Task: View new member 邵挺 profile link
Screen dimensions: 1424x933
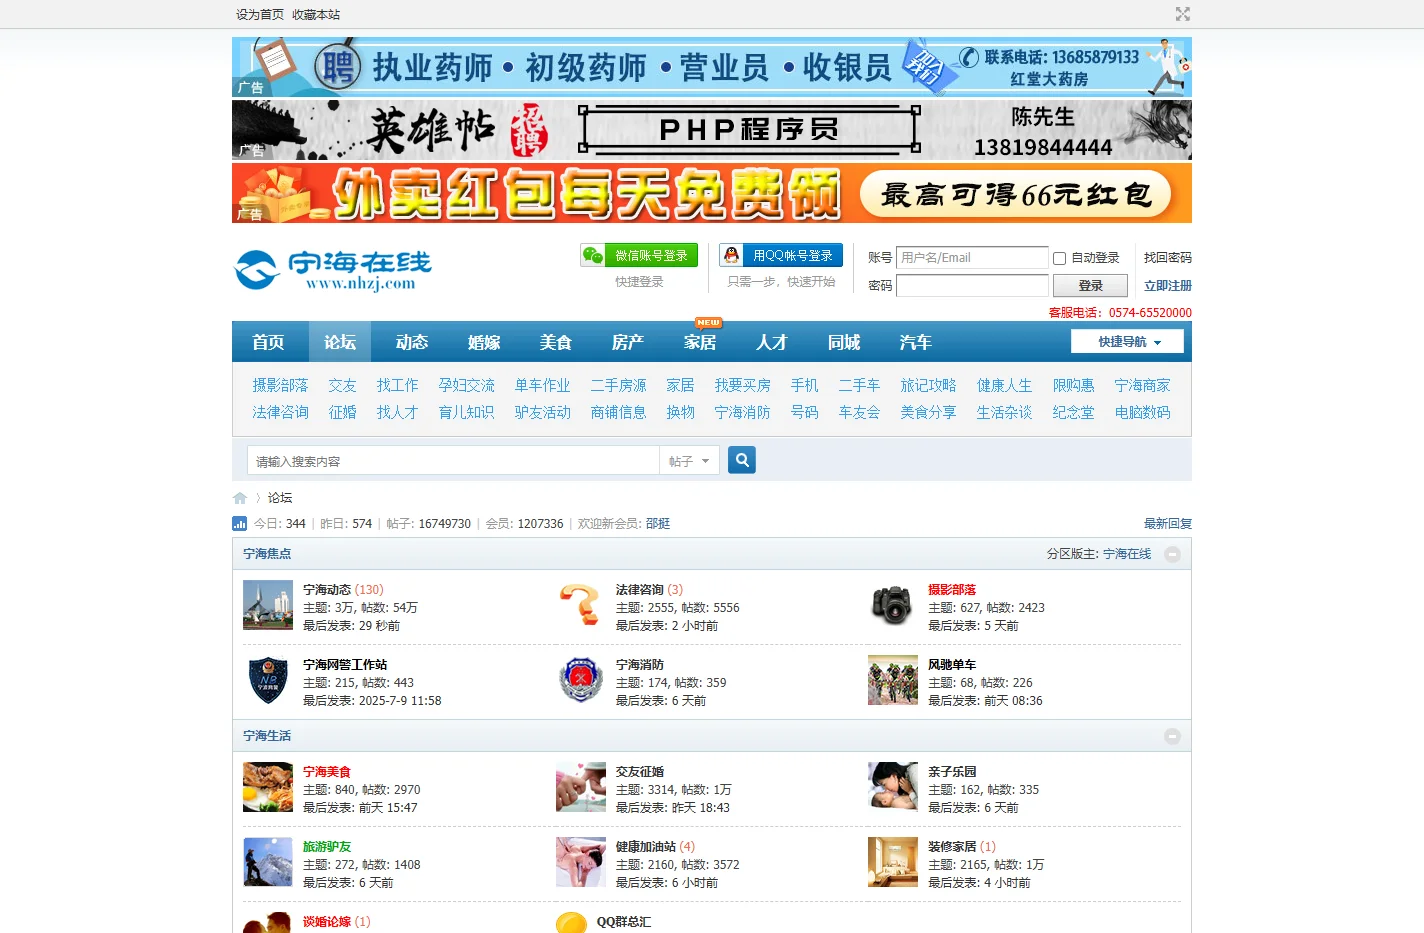Action: [x=658, y=524]
